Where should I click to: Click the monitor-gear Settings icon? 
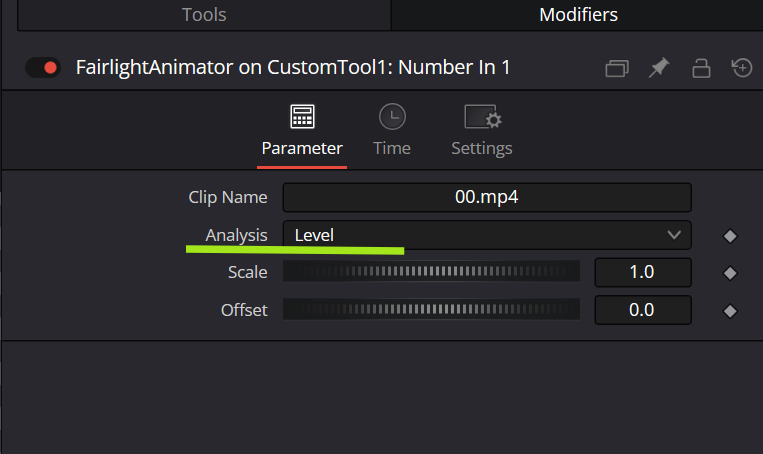pos(483,117)
